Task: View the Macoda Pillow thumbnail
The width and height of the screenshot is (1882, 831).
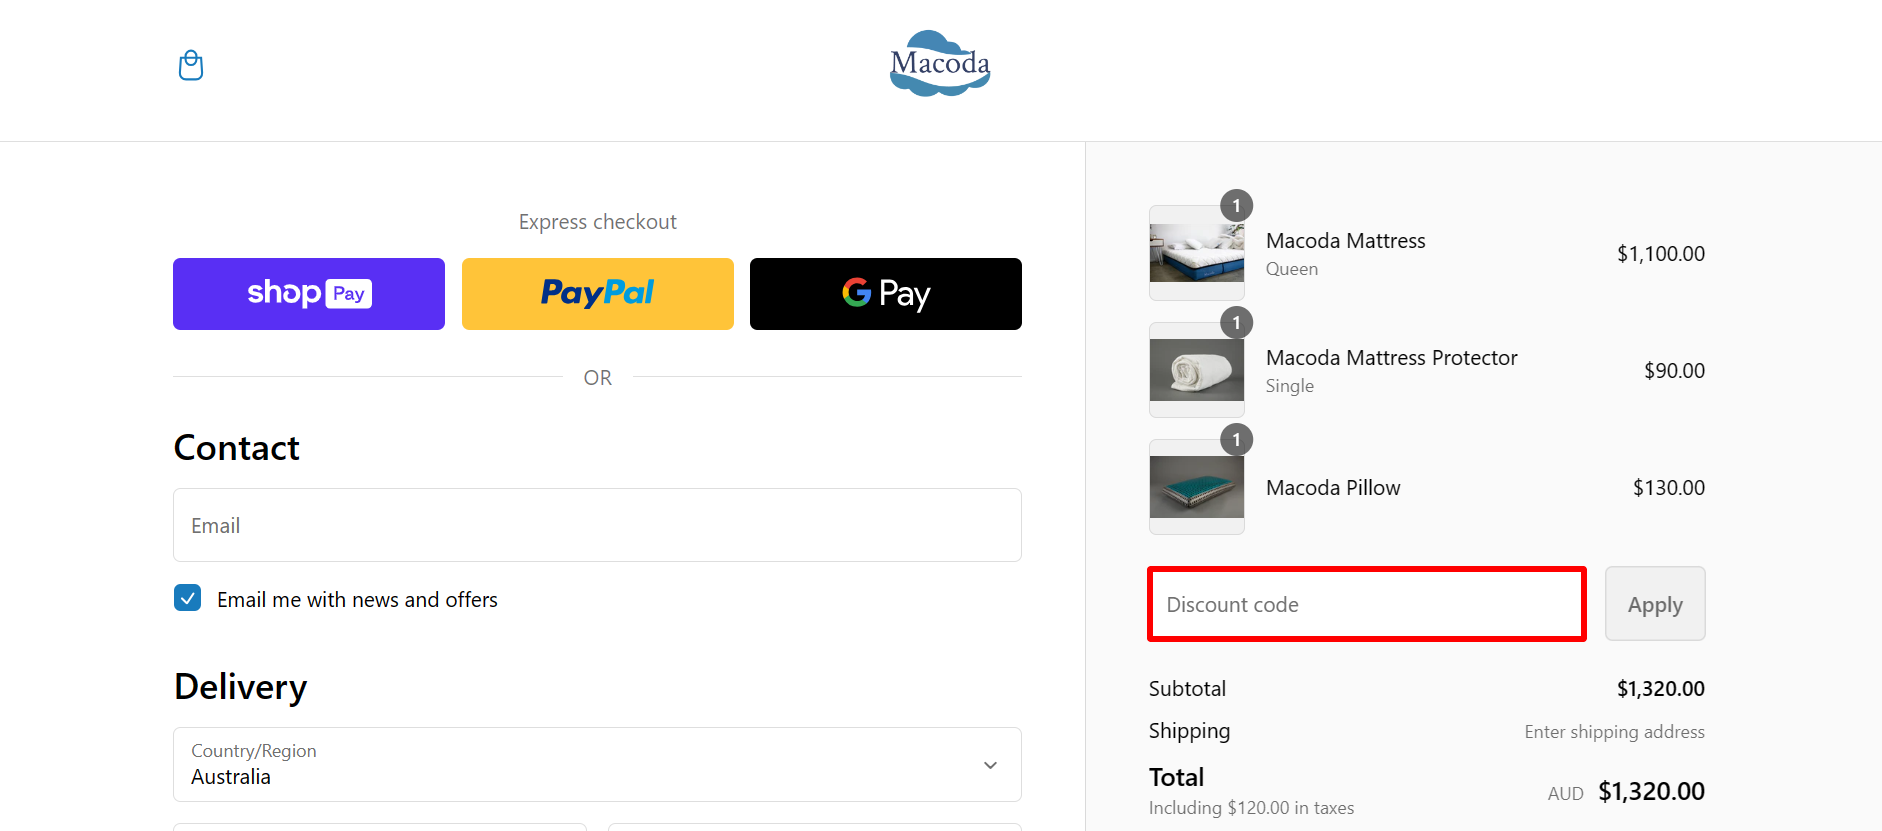Action: (1197, 487)
